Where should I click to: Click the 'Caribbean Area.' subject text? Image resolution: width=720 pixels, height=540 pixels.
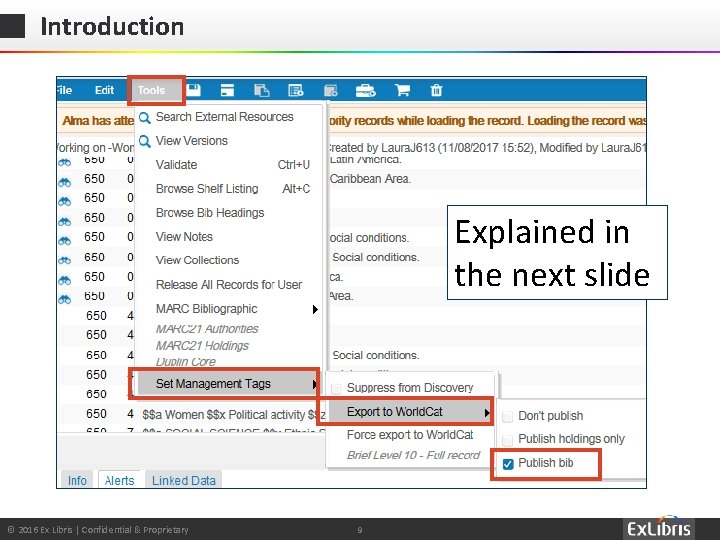point(370,179)
